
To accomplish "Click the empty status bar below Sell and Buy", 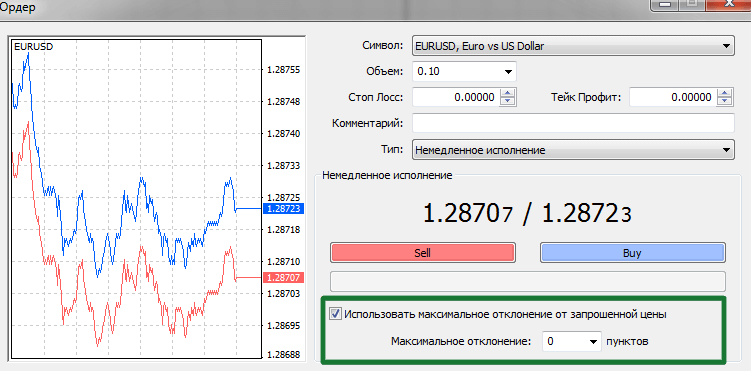I will click(528, 281).
